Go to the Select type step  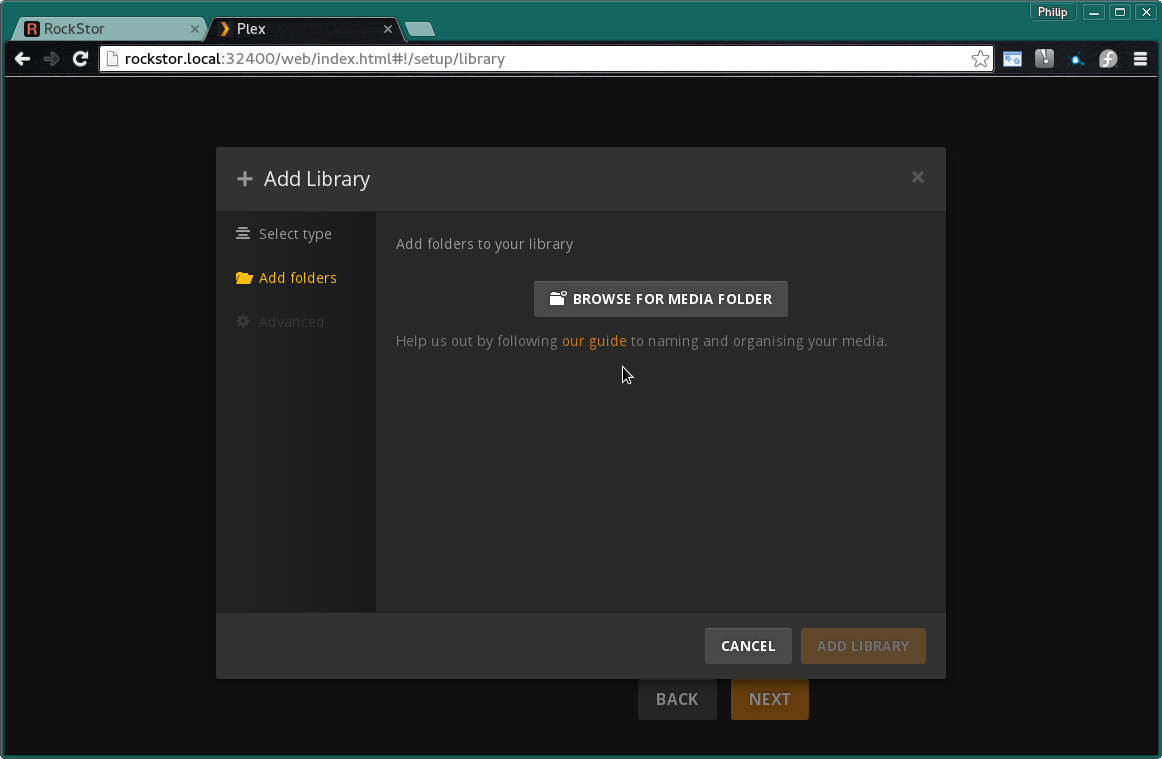coord(295,234)
